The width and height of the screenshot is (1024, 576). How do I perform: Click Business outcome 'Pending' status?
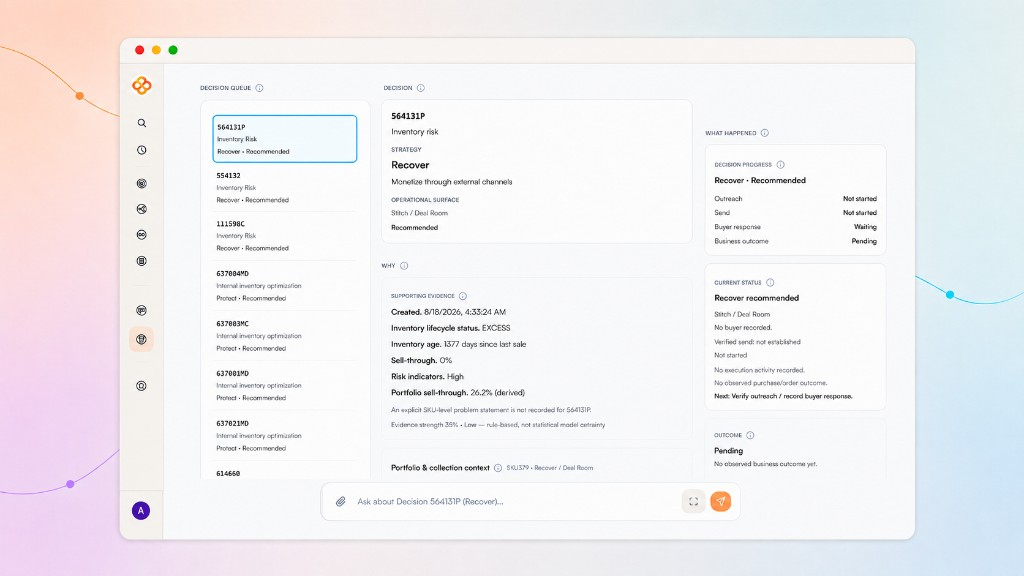pos(864,241)
